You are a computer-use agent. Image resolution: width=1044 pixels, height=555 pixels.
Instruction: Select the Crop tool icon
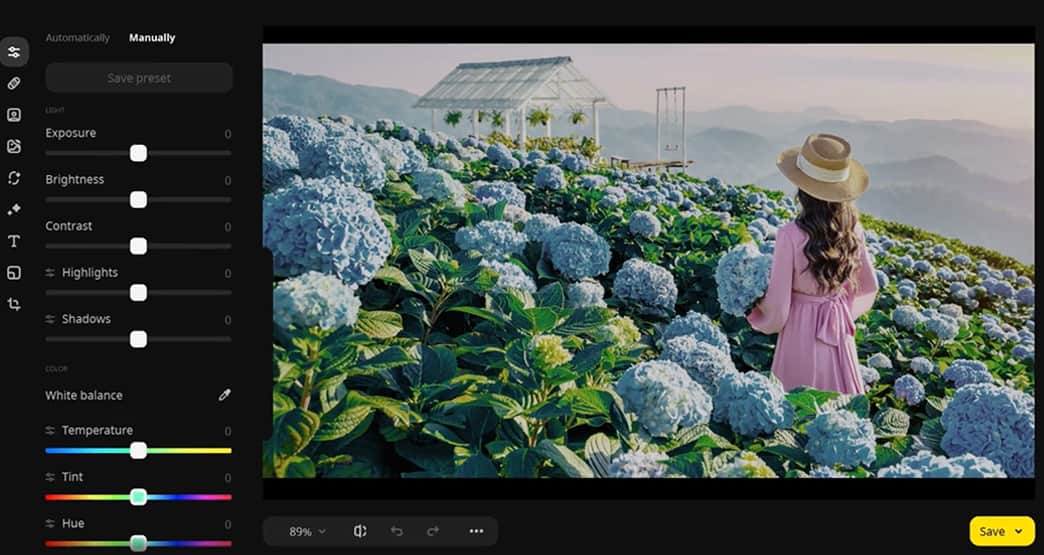point(14,304)
